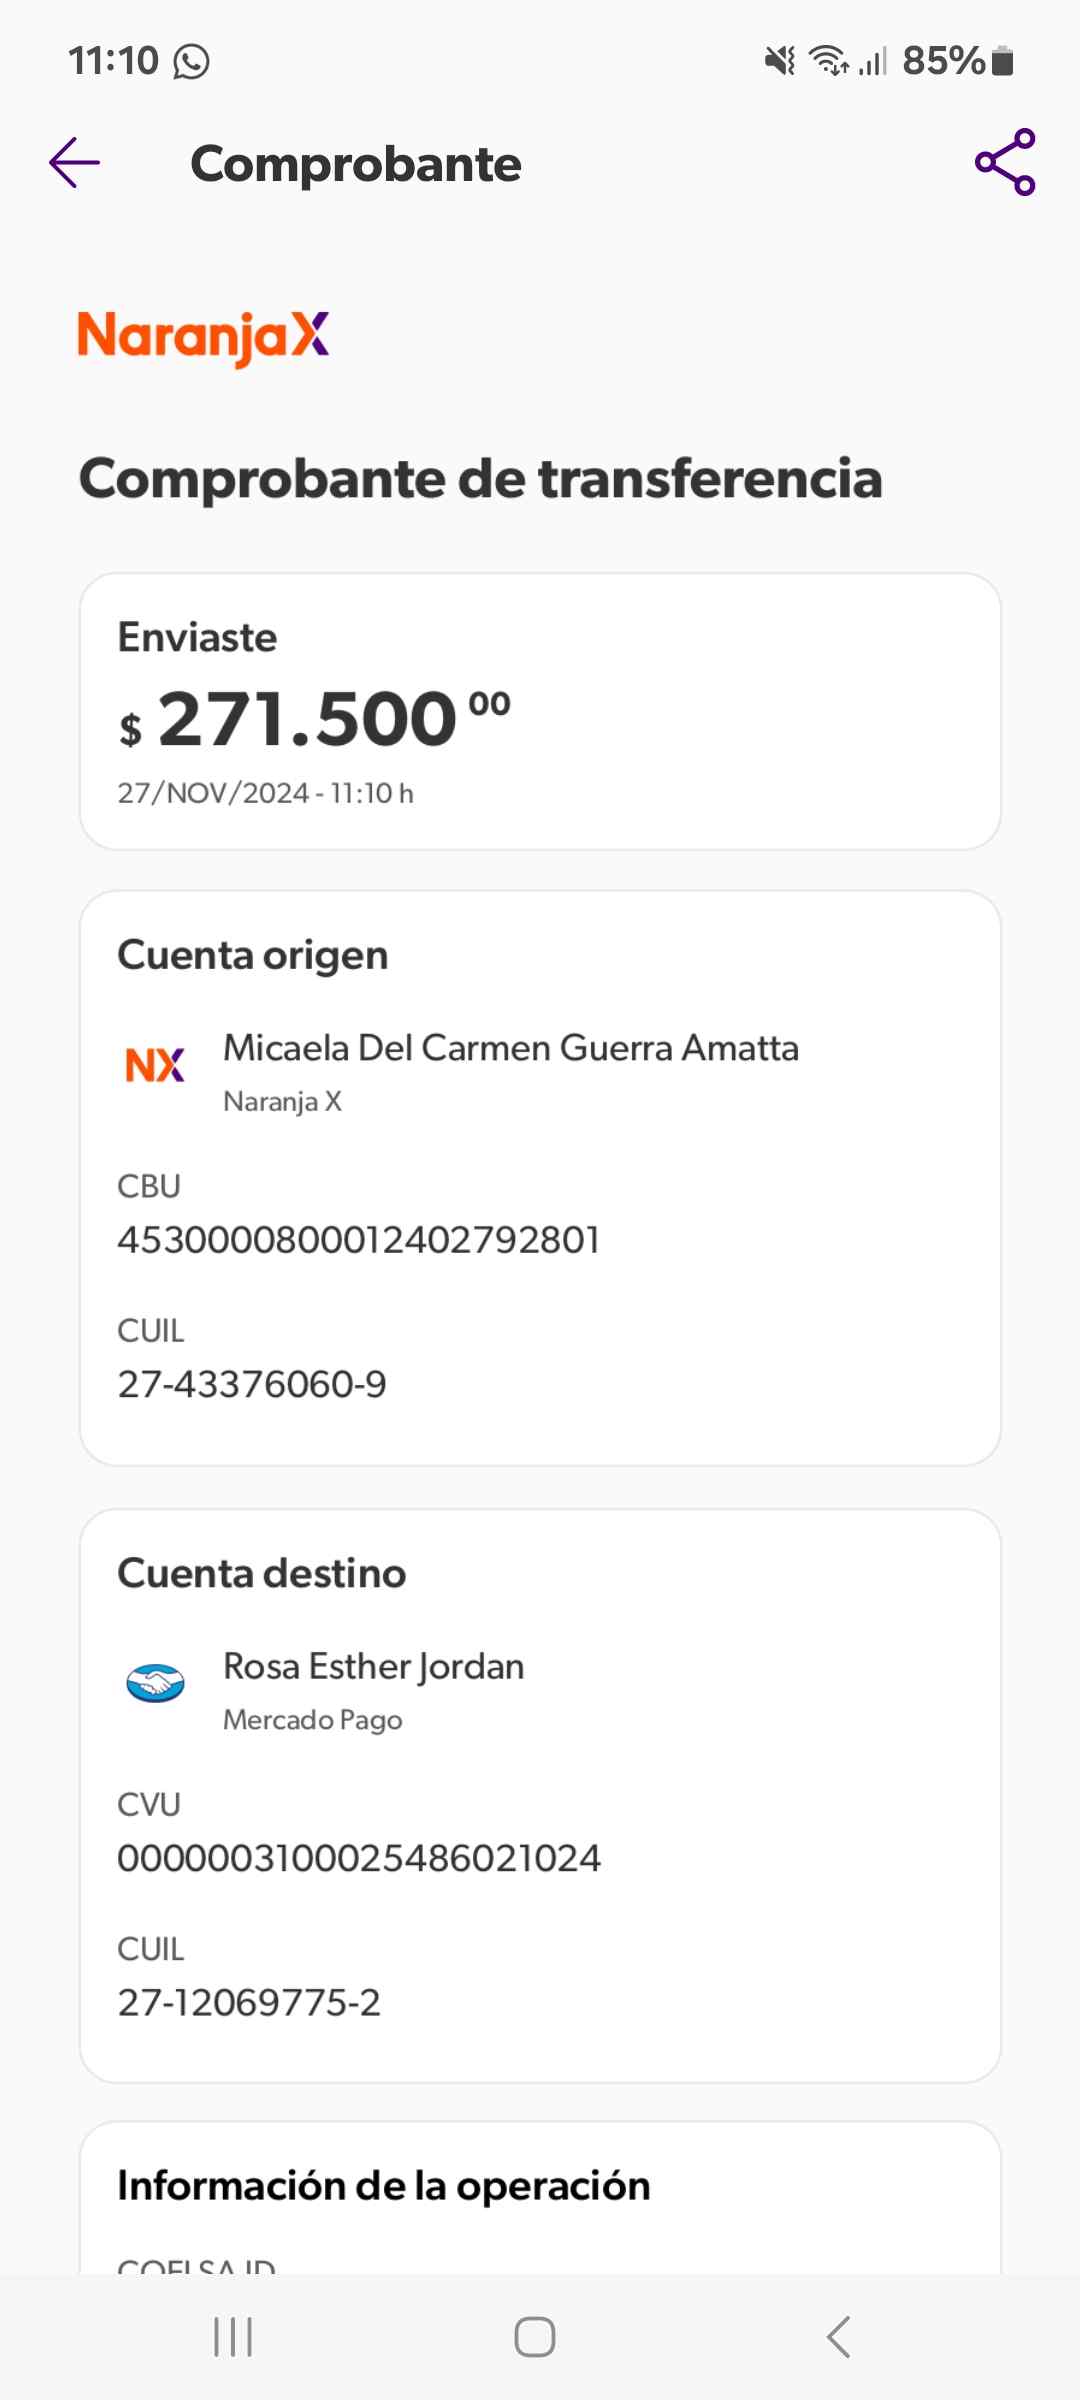The width and height of the screenshot is (1080, 2400).
Task: Tap the back arrow icon
Action: [x=75, y=163]
